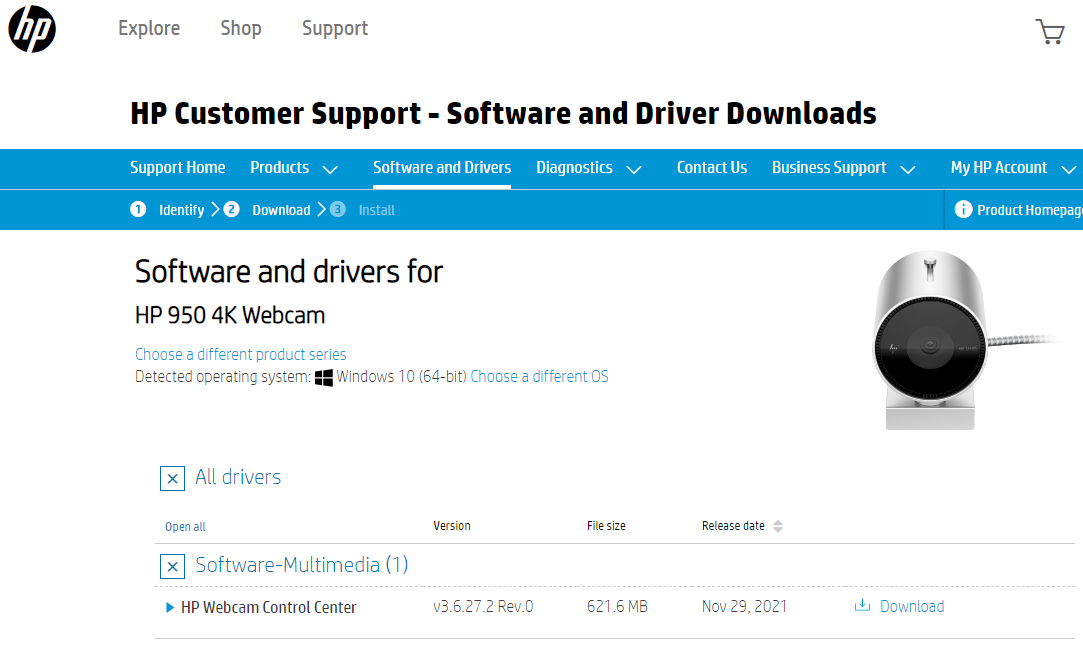Screen dimensions: 1083x661
Task: Click the Product Homepage info icon
Action: point(963,209)
